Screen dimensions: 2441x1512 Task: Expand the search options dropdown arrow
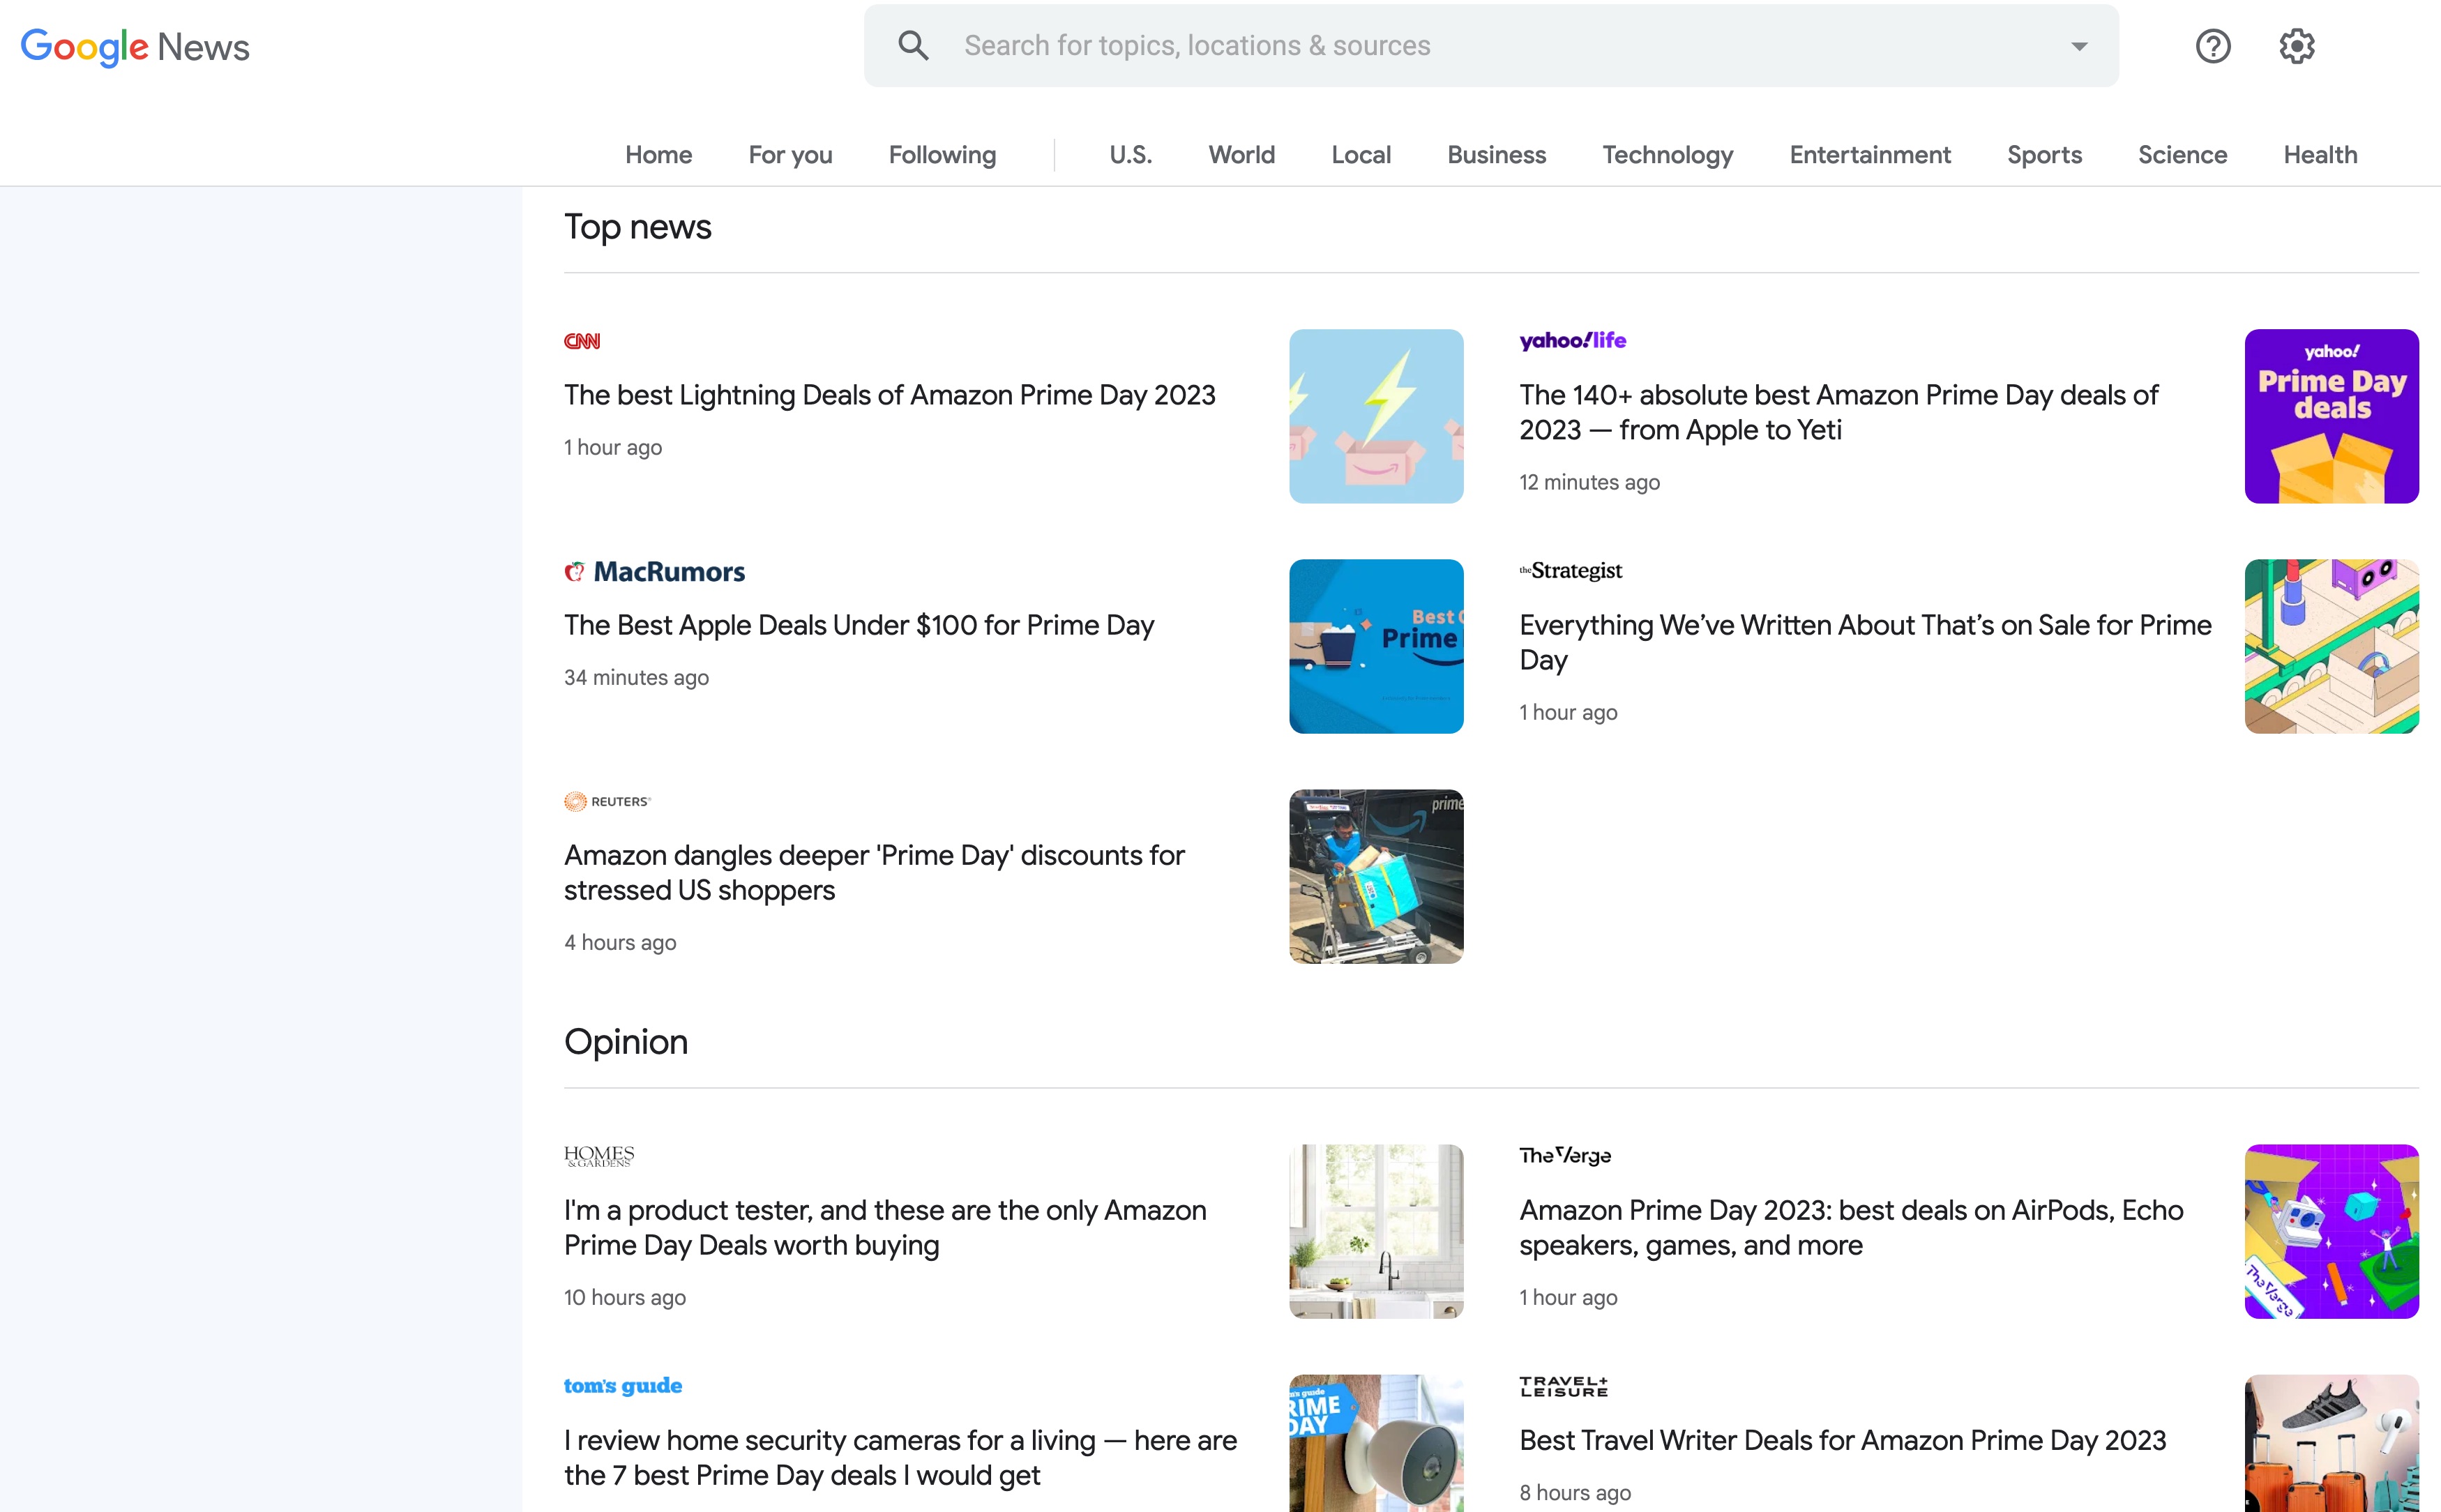click(2079, 46)
